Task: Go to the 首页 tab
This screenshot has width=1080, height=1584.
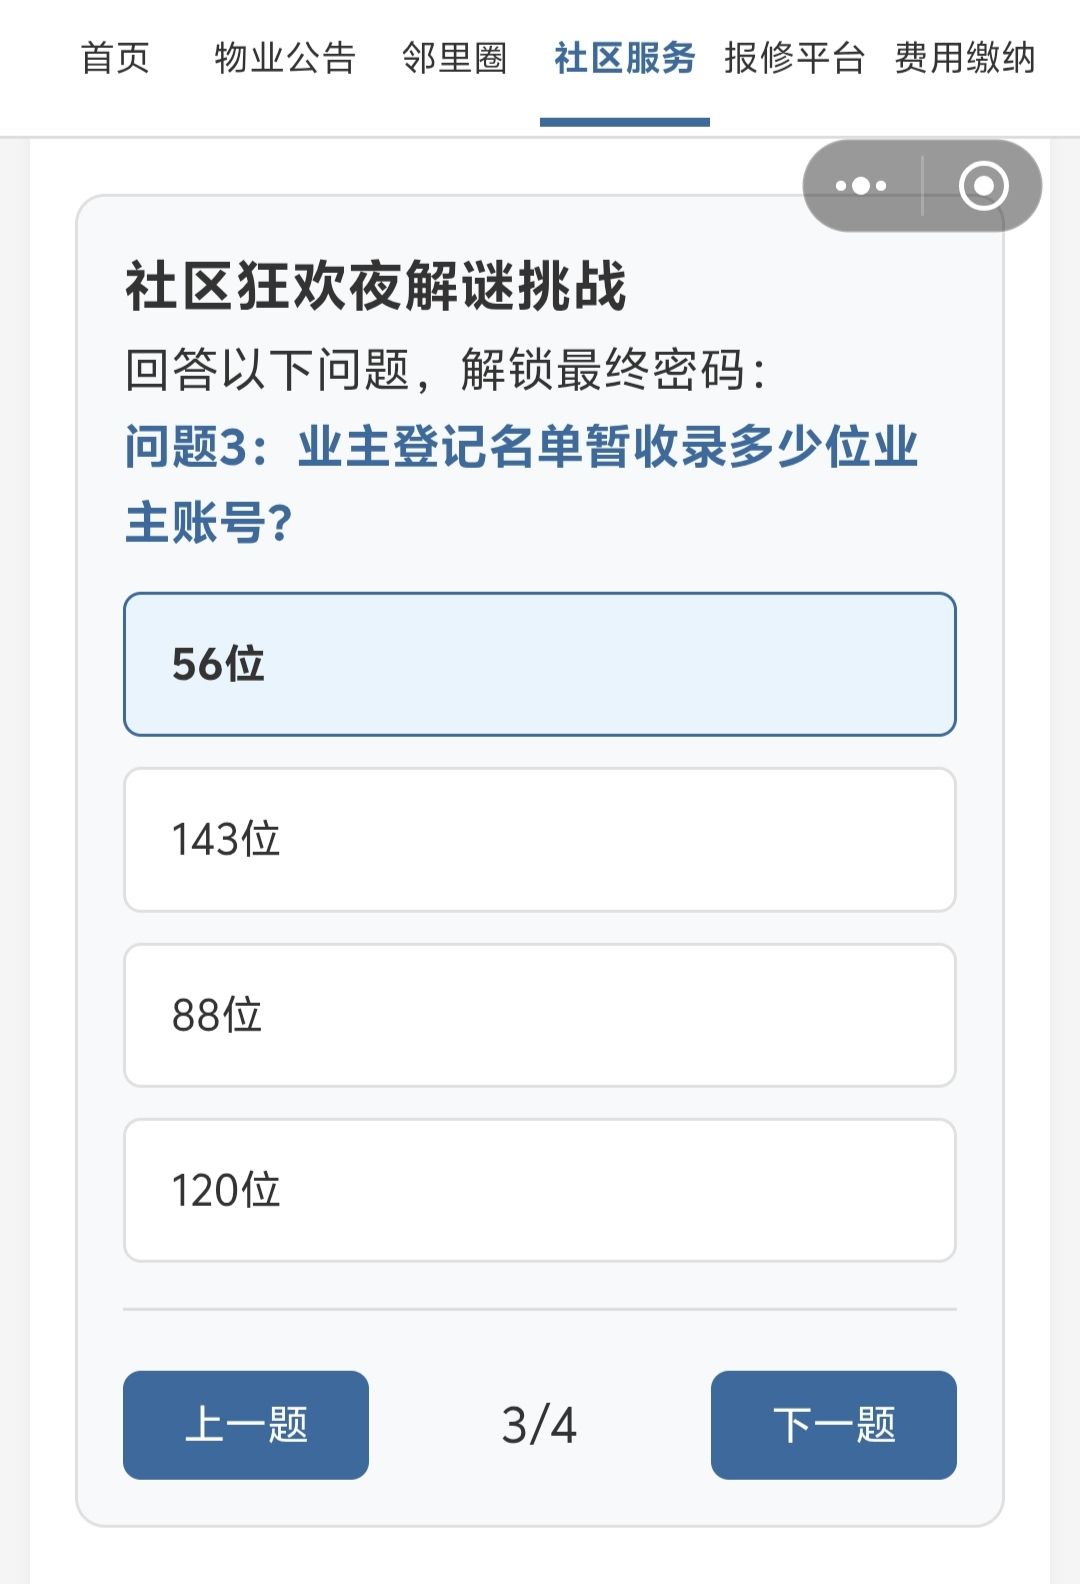Action: 115,58
